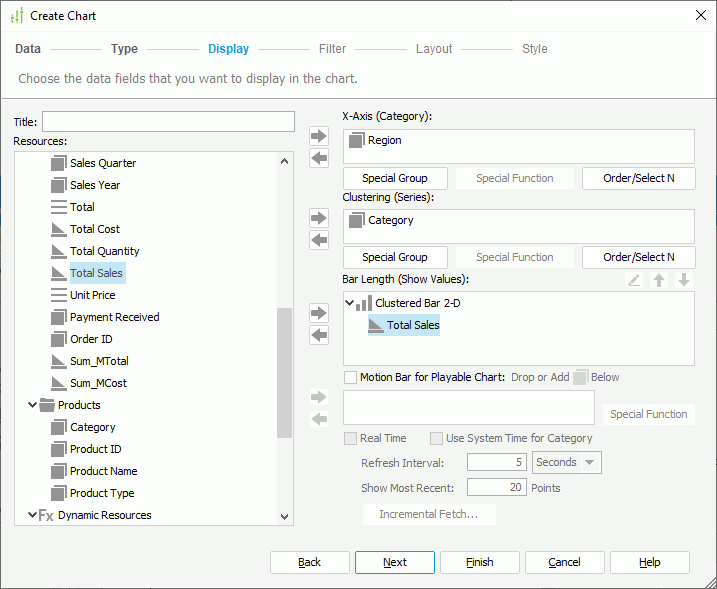Click the edit pencil icon above Bar Length box

tap(634, 280)
